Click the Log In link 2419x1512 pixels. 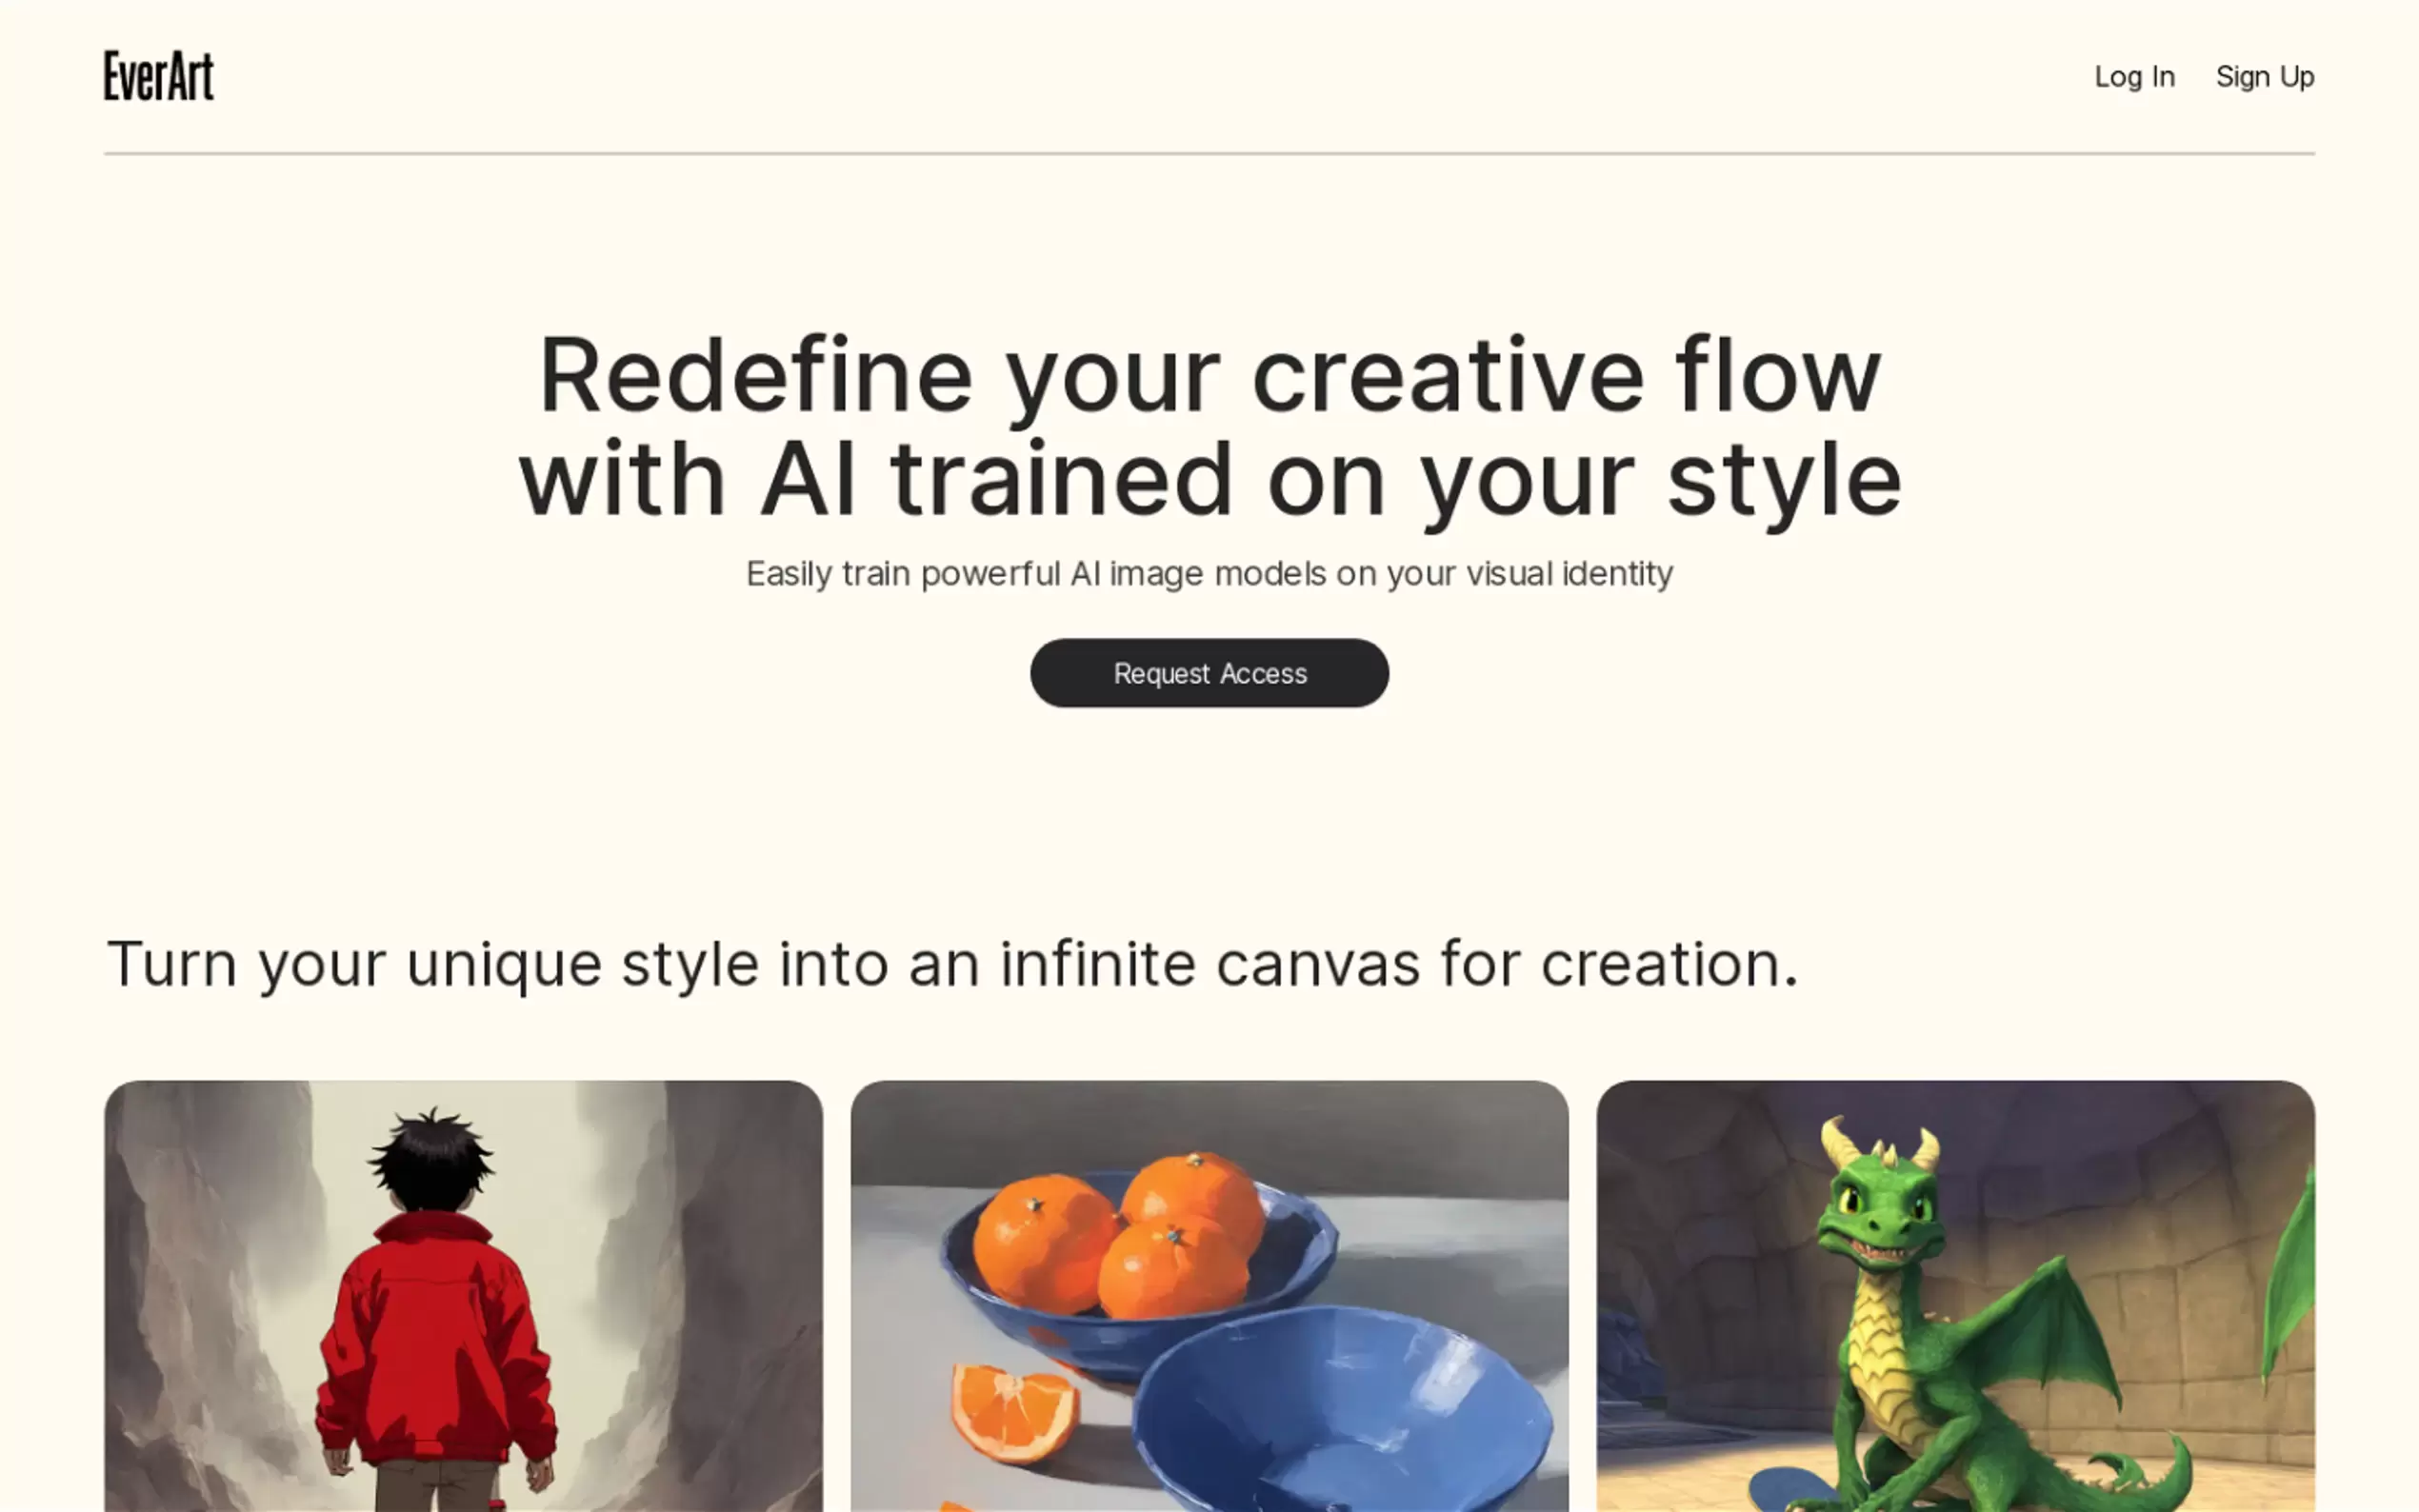click(x=2134, y=76)
